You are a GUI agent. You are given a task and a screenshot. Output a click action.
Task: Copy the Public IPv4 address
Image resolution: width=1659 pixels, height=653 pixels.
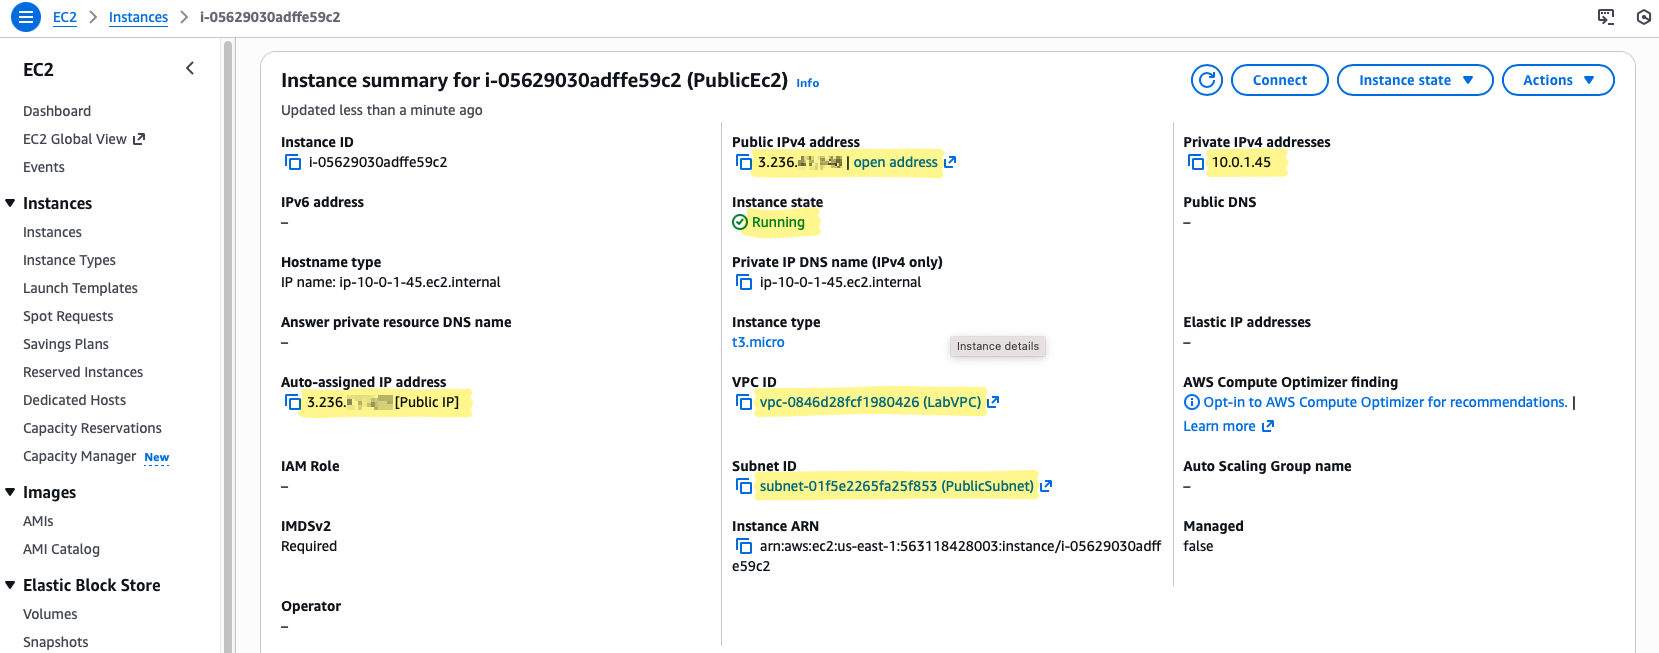tap(744, 162)
